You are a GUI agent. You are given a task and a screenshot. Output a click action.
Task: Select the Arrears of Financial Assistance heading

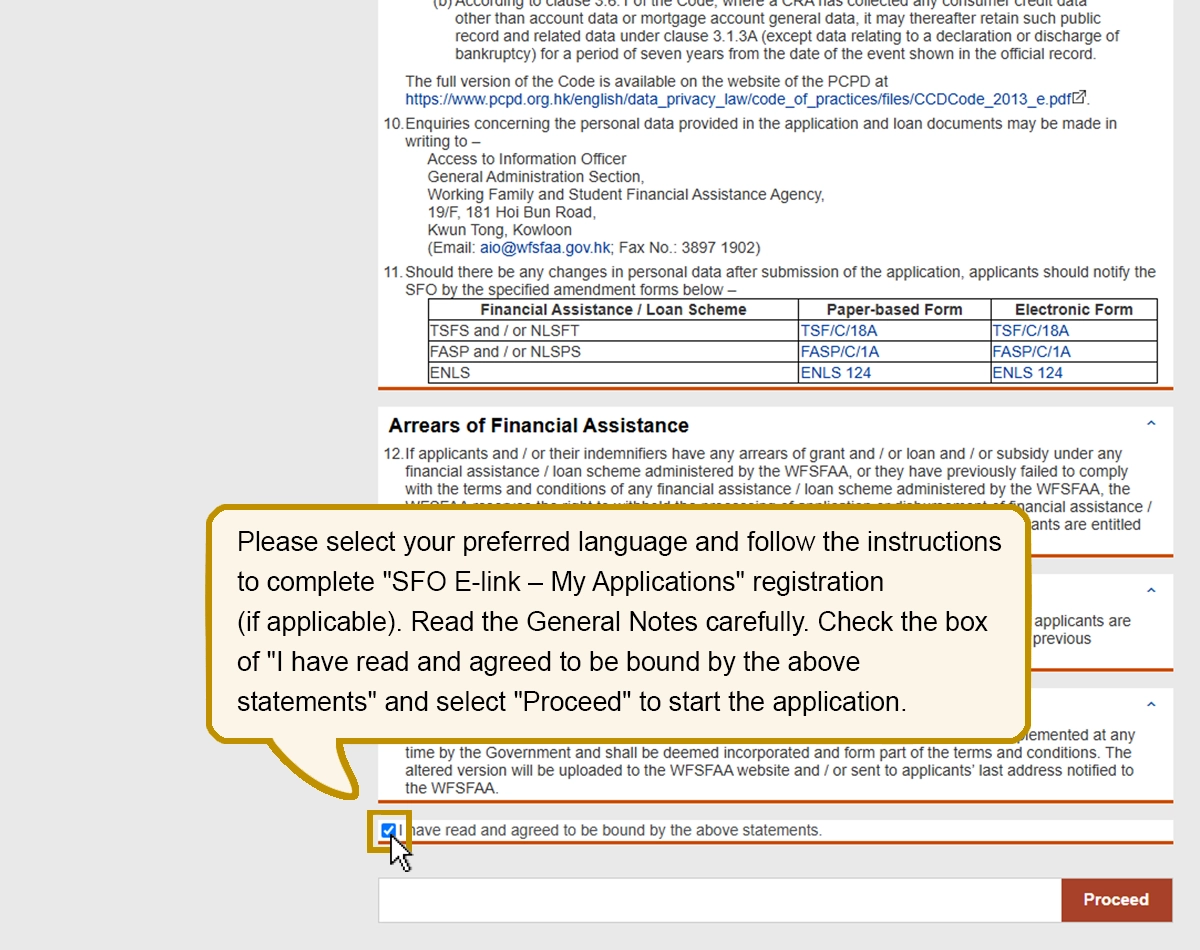tap(538, 426)
